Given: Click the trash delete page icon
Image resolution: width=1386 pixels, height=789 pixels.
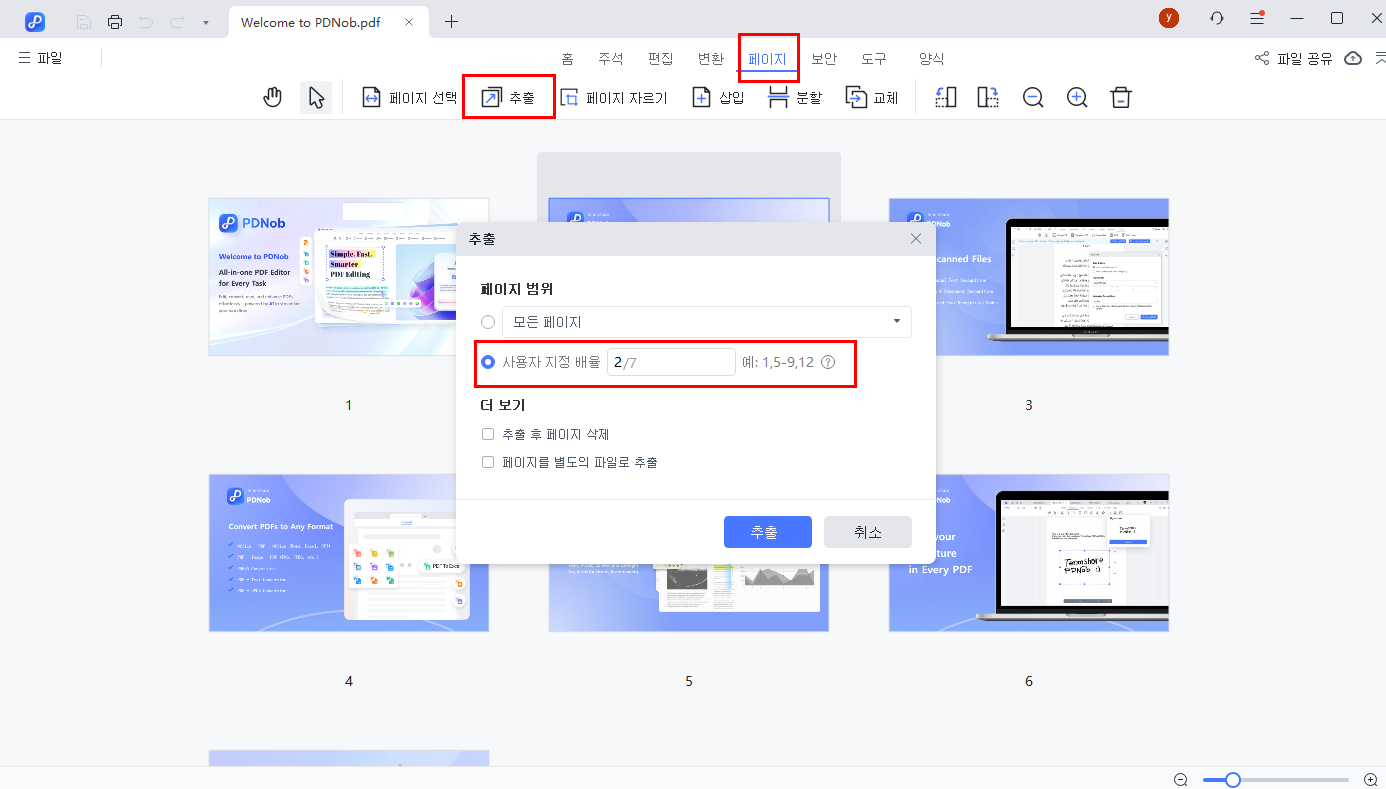Looking at the screenshot, I should (1121, 97).
